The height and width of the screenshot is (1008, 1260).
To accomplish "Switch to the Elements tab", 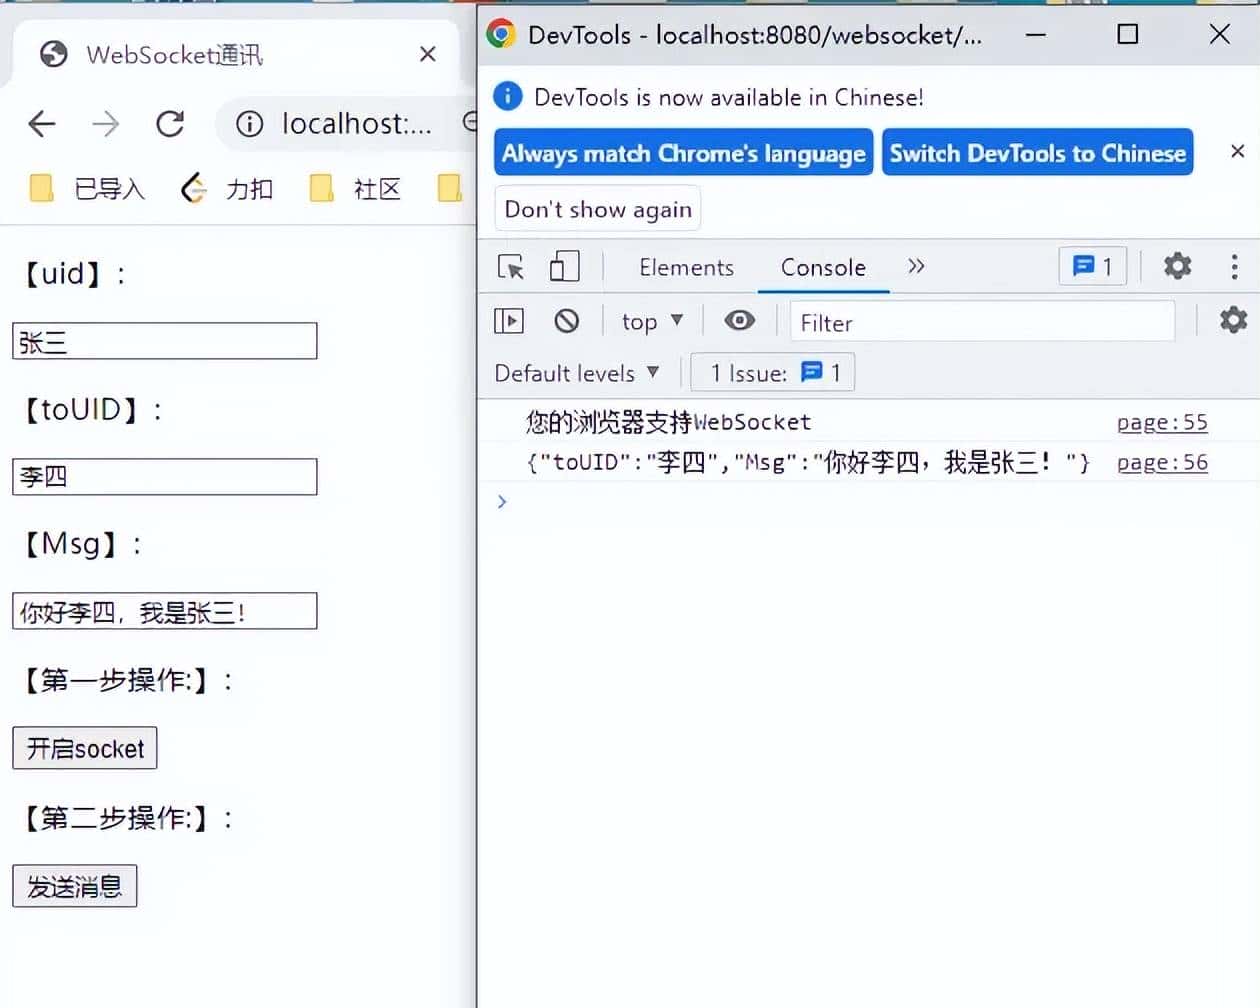I will 686,267.
